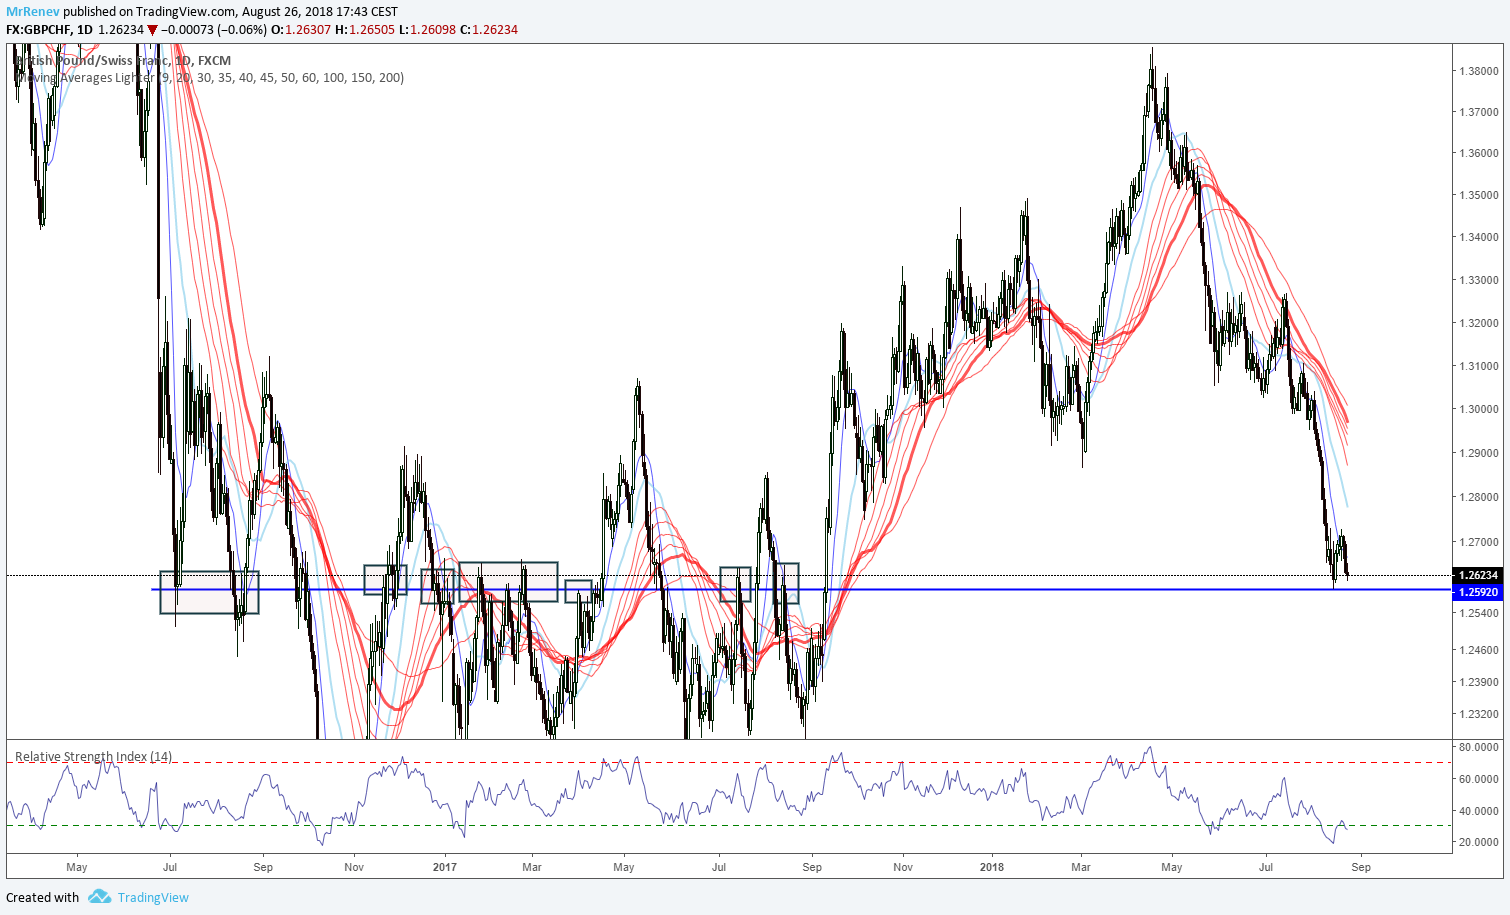Click the 1.27000 price axis label

pyautogui.click(x=1478, y=542)
